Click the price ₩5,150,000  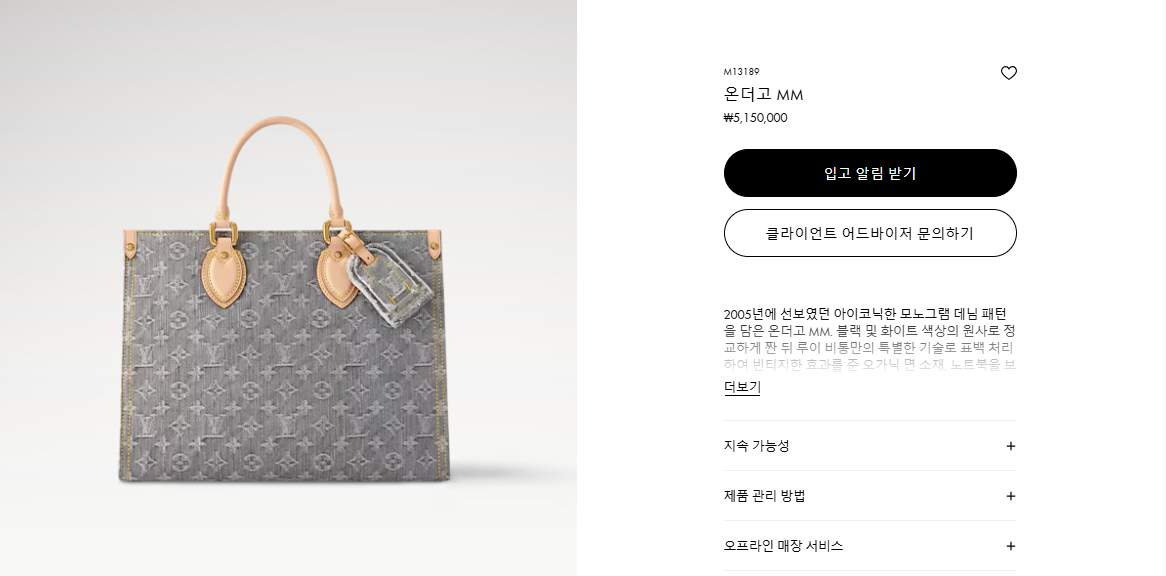tap(756, 118)
